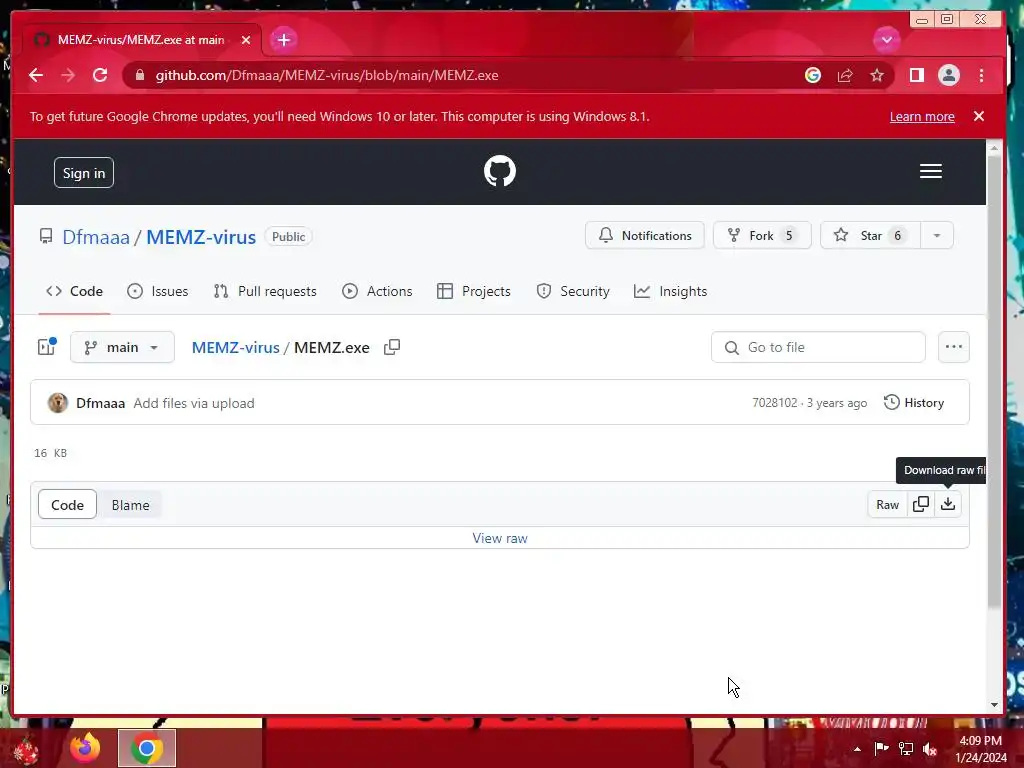Viewport: 1024px width, 768px height.
Task: Open the network tray icon
Action: (x=906, y=749)
